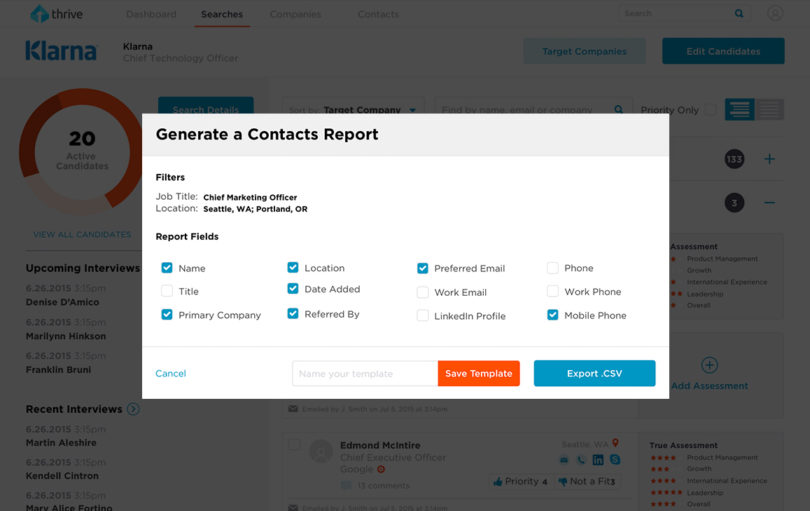810x511 pixels.
Task: Switch to compact list view icon
Action: [x=769, y=110]
